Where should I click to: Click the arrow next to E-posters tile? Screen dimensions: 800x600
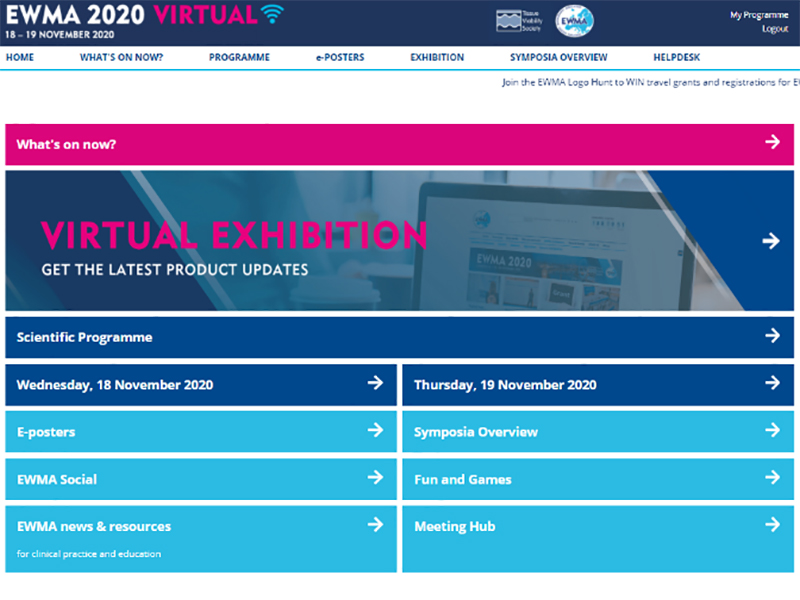click(375, 431)
